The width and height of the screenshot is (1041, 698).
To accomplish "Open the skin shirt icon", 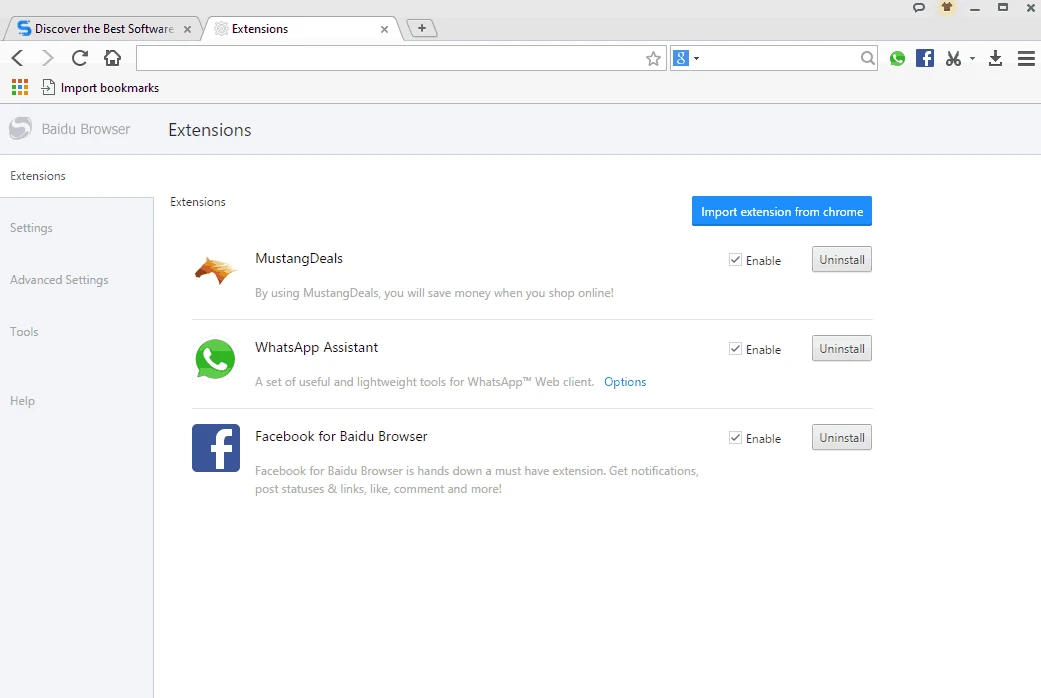I will coord(947,8).
